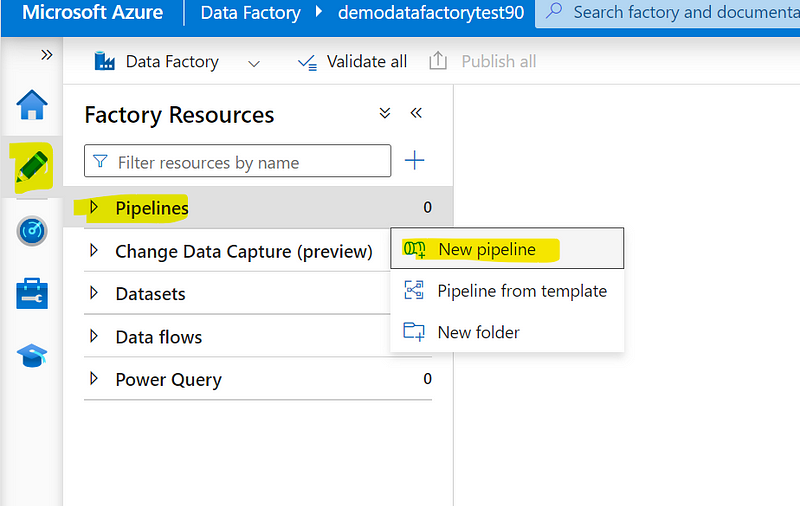Click the Factory Resources heading
The image size is (800, 506).
coord(179,115)
